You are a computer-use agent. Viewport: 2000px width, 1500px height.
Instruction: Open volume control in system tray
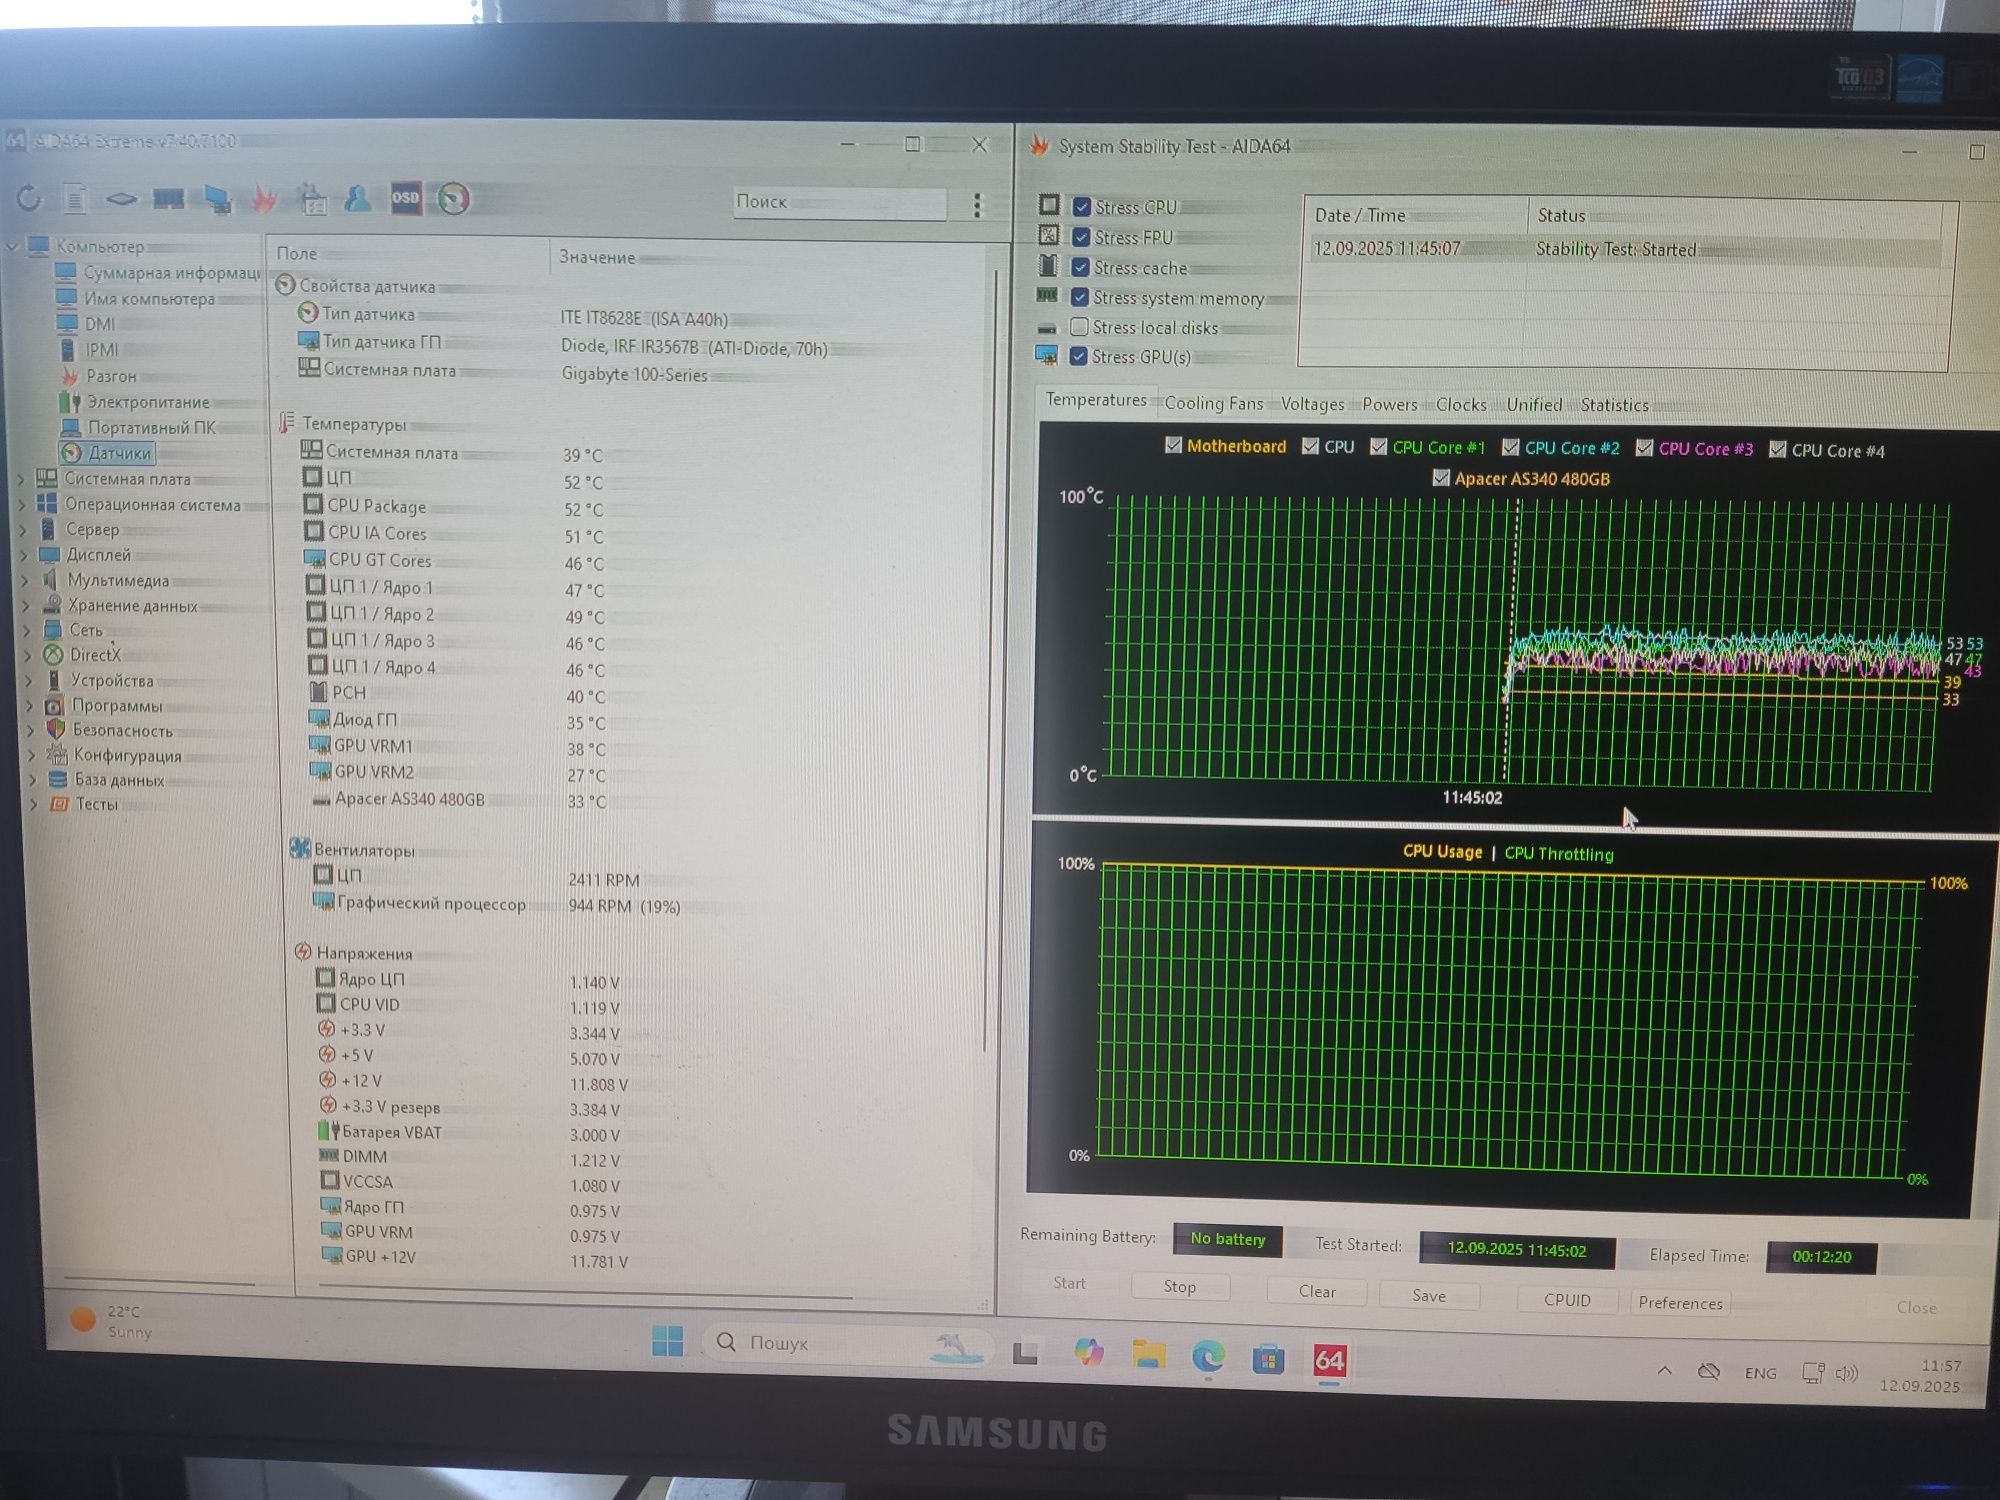click(1846, 1373)
